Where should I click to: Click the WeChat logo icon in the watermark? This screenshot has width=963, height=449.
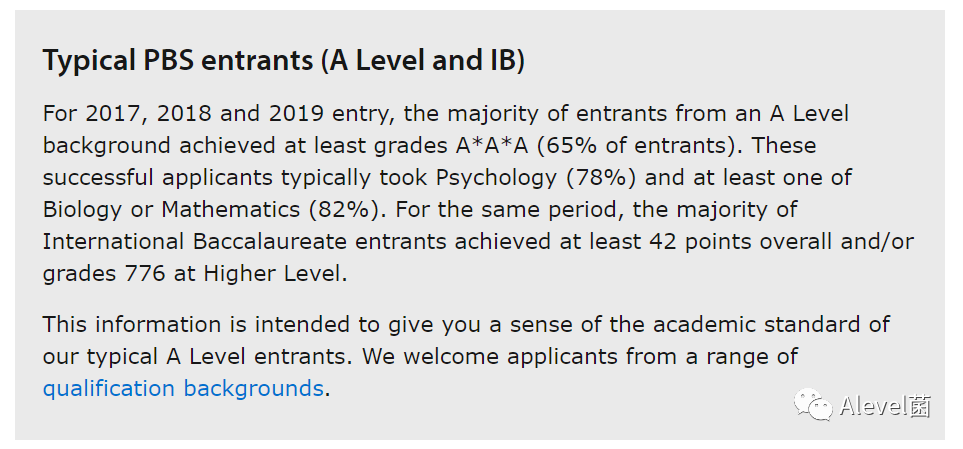coord(813,405)
